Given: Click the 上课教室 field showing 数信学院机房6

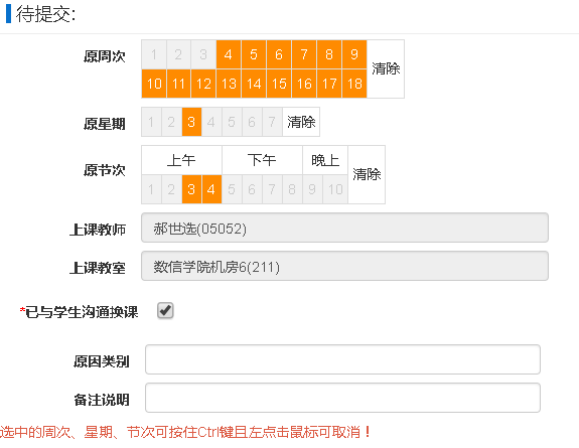Looking at the screenshot, I should [345, 266].
